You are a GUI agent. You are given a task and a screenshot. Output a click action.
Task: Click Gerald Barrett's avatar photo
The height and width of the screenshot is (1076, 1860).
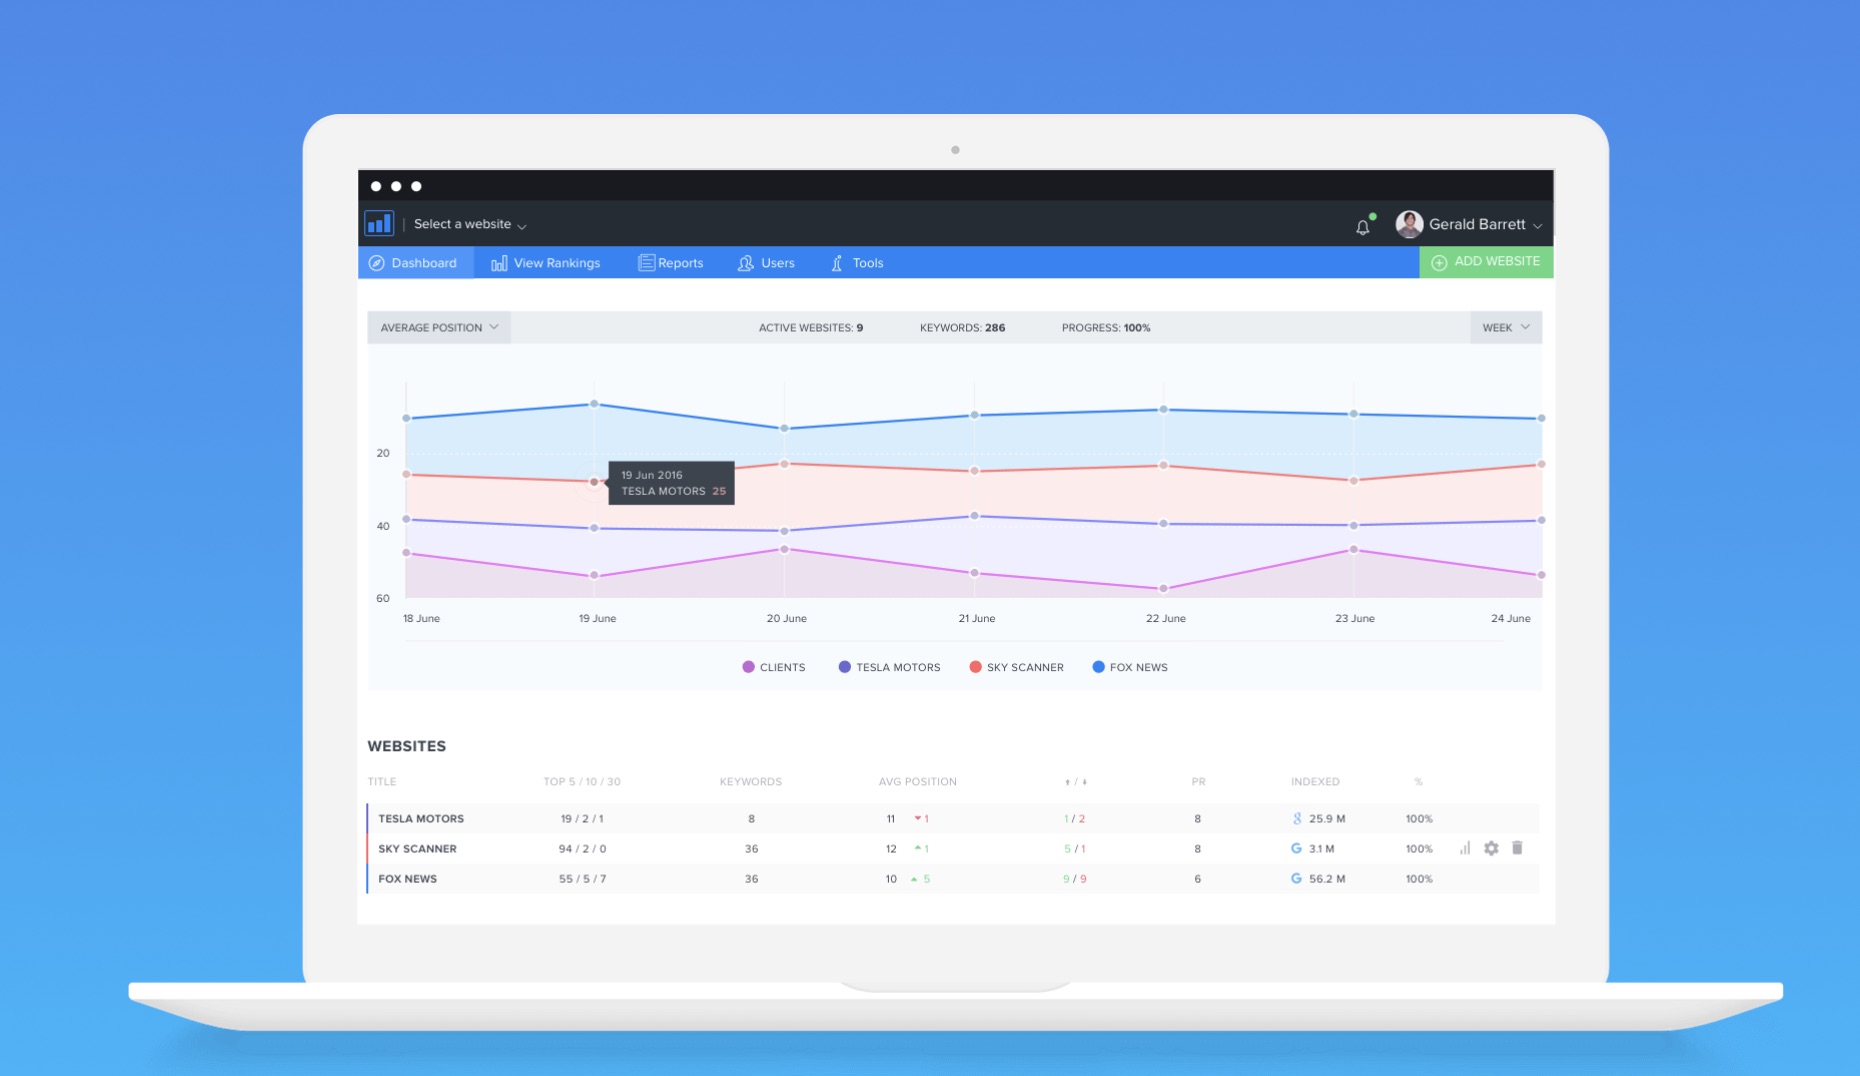1409,224
